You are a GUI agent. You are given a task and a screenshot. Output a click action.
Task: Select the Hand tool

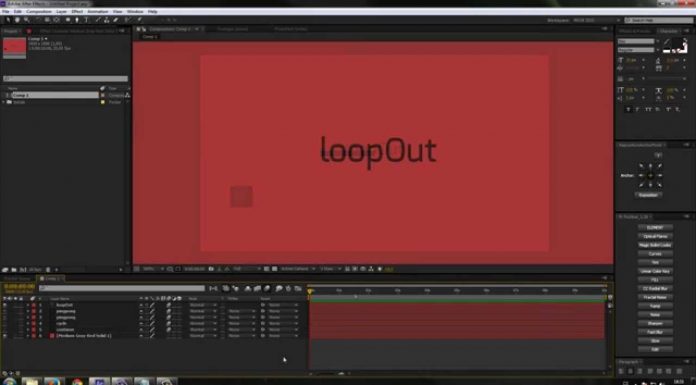[x=17, y=20]
